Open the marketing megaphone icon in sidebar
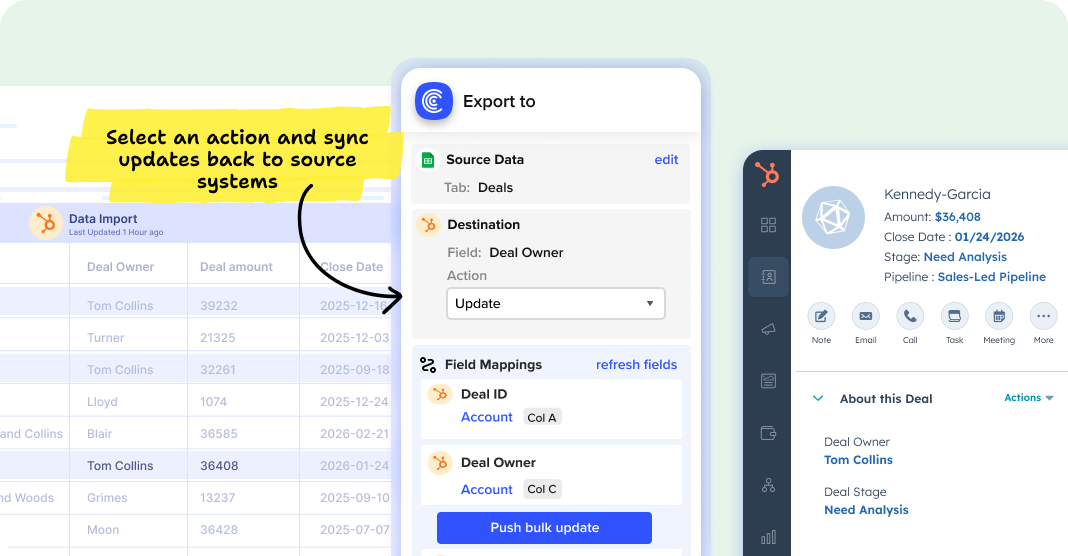Screen dimensions: 1068x556 tap(768, 329)
